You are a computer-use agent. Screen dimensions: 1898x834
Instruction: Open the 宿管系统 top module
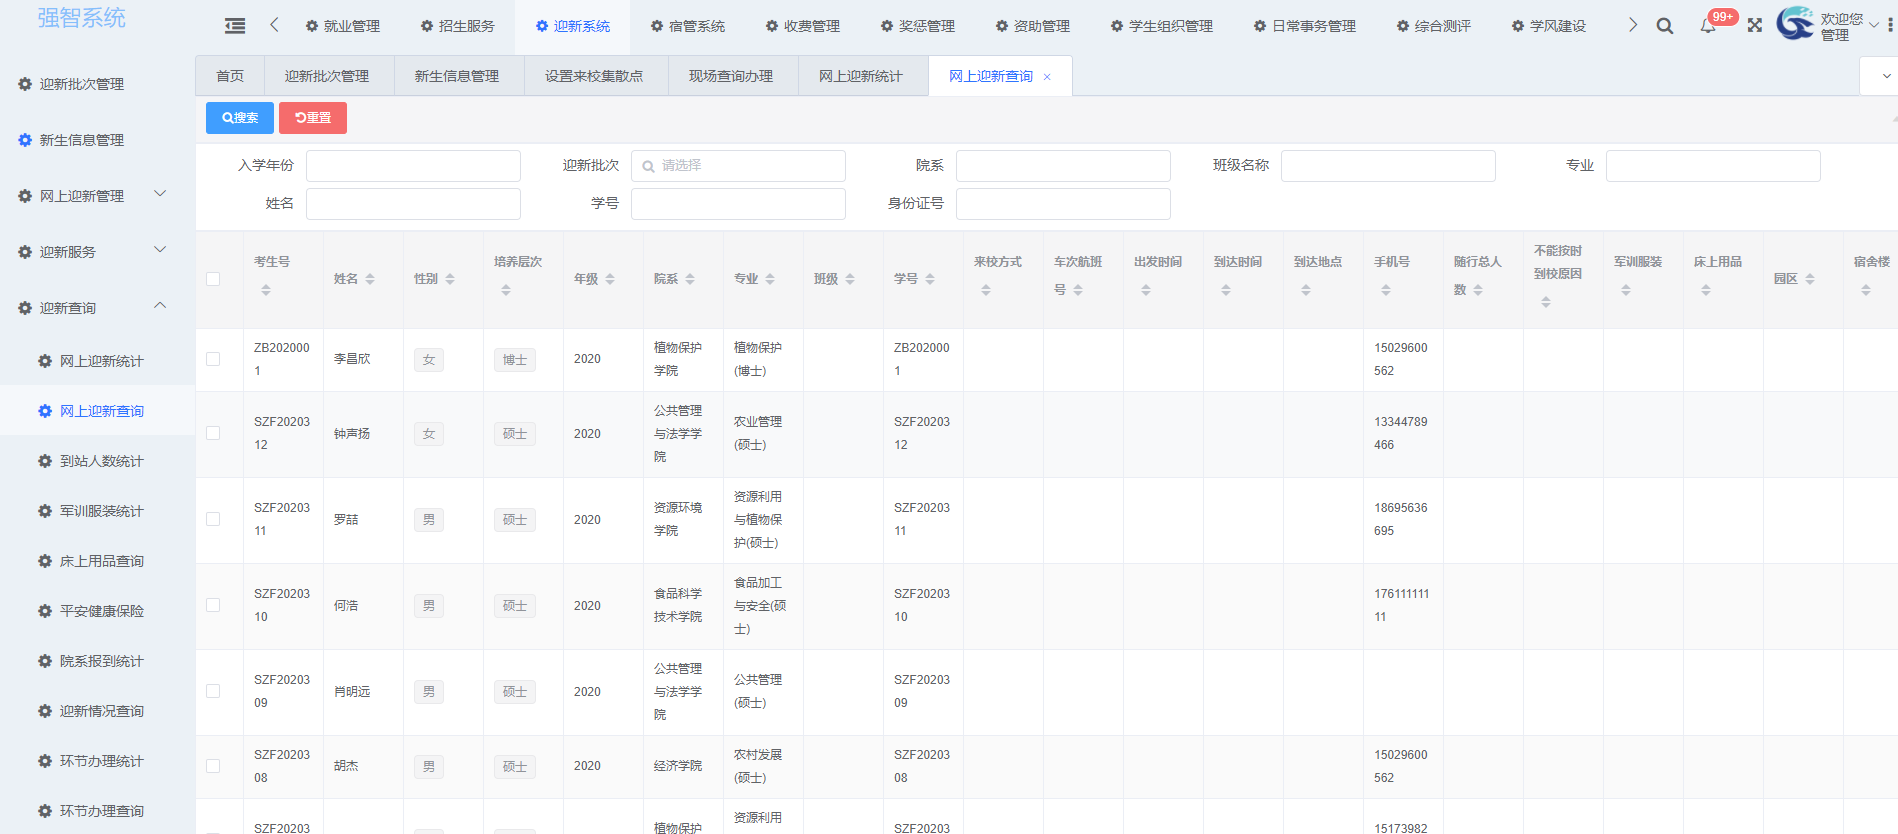(x=688, y=26)
